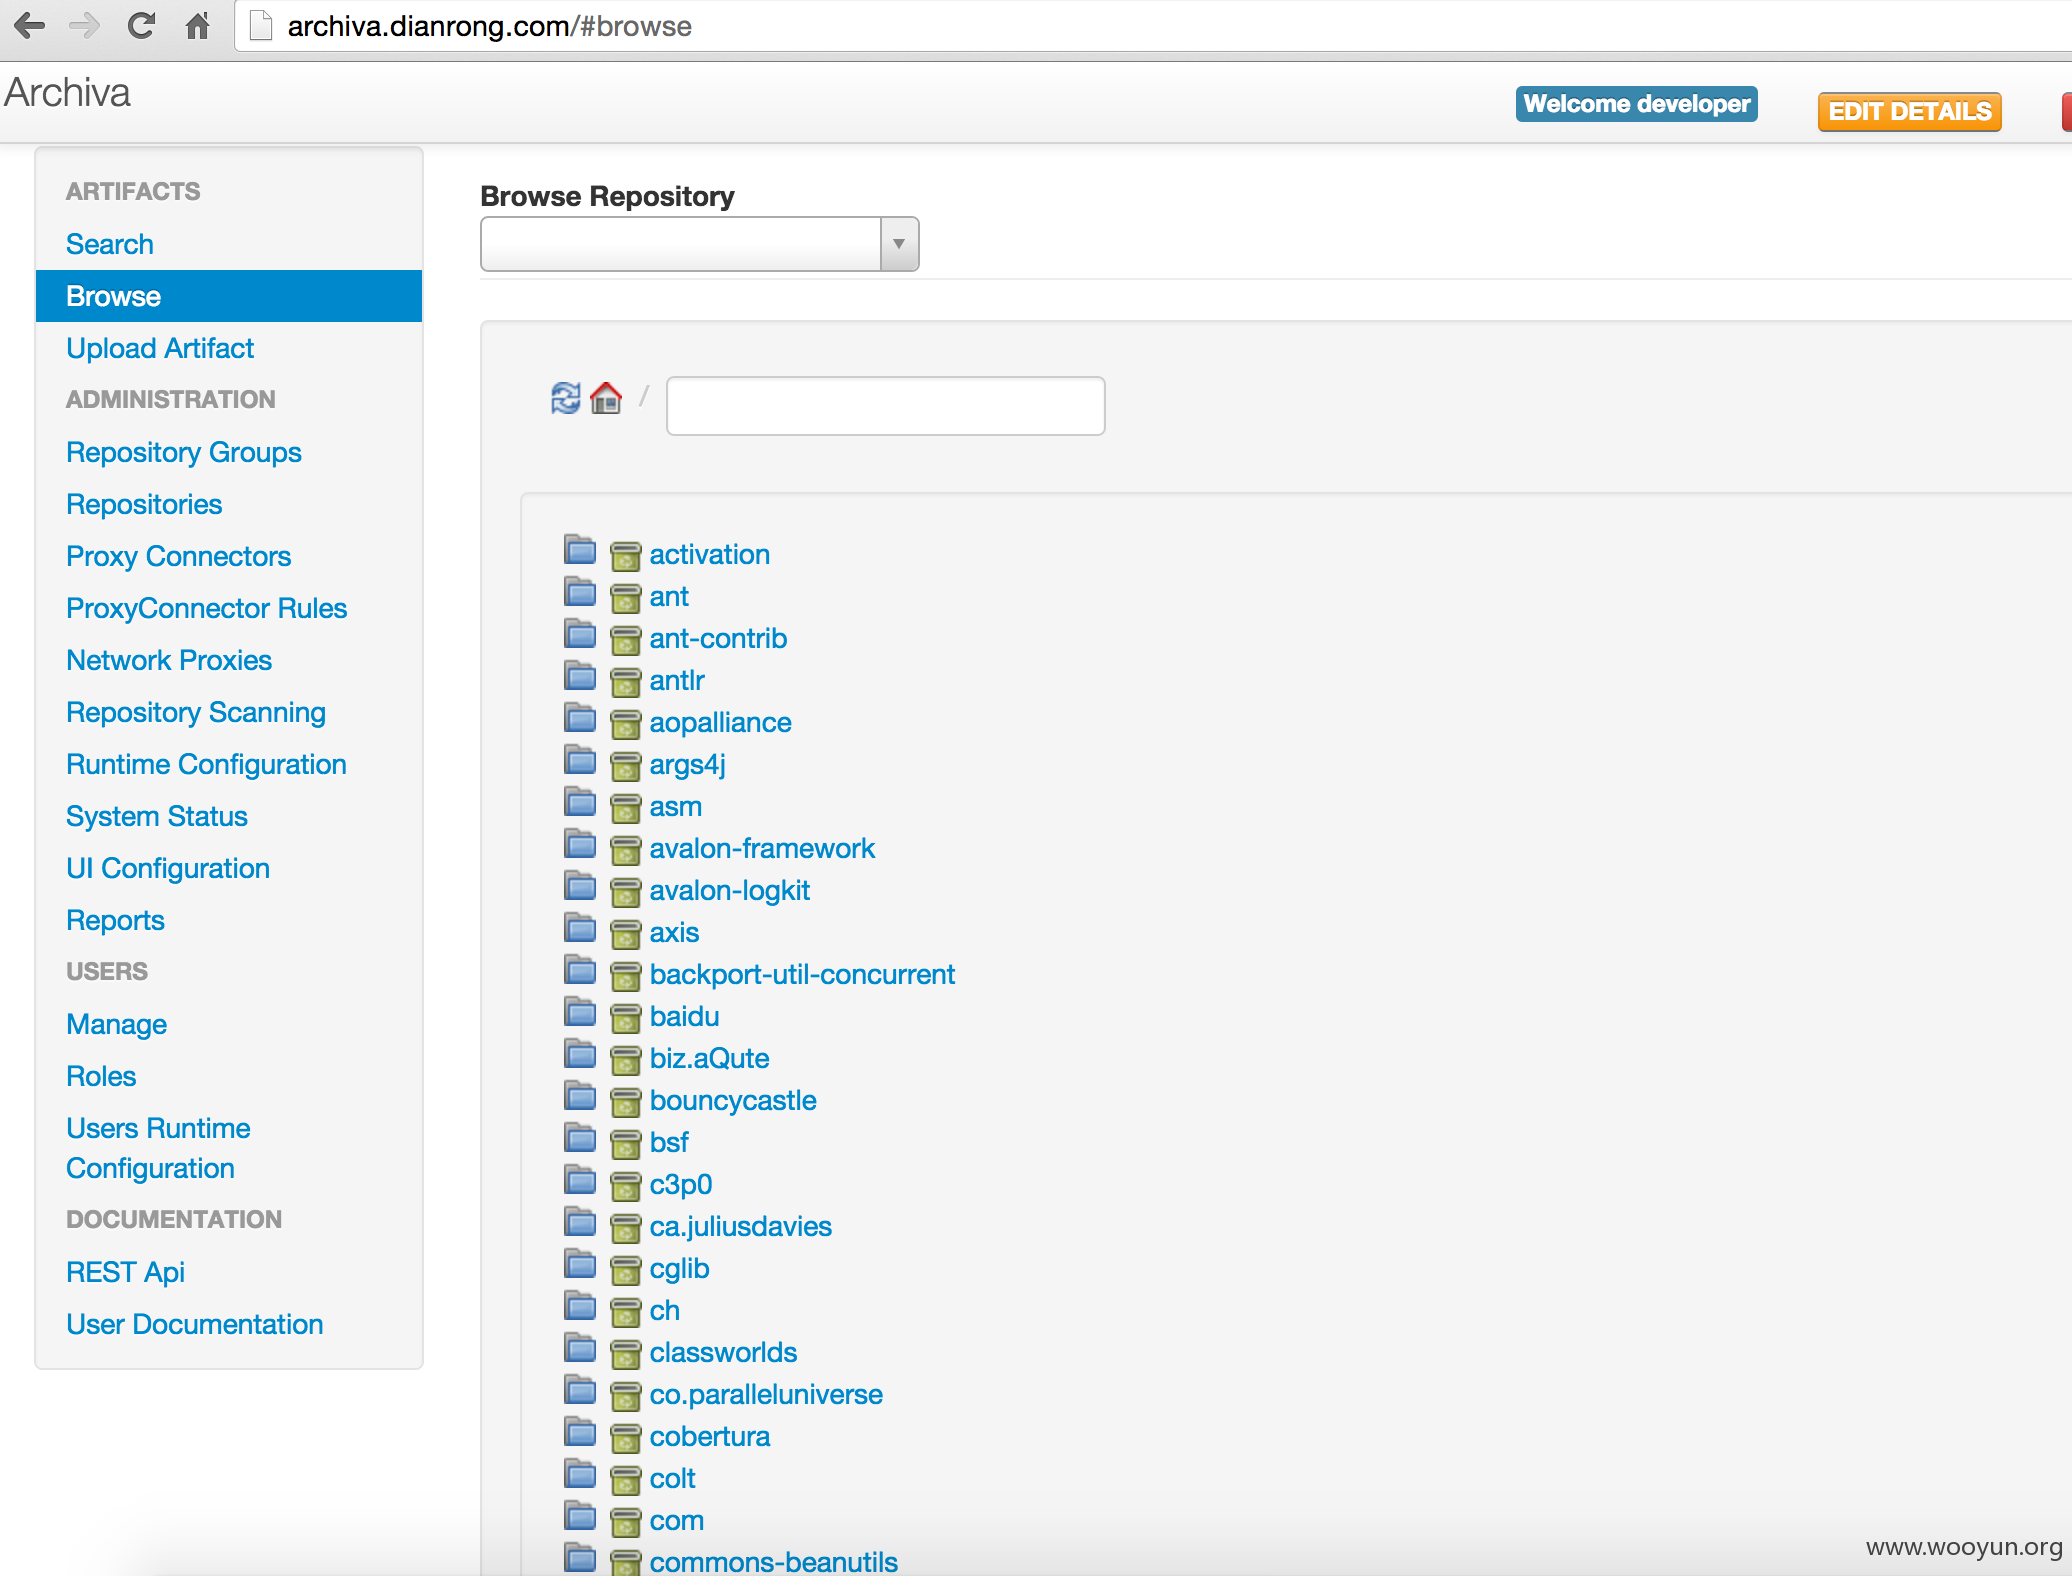Click the package icon beside ant
The width and height of the screenshot is (2072, 1576).
[626, 598]
